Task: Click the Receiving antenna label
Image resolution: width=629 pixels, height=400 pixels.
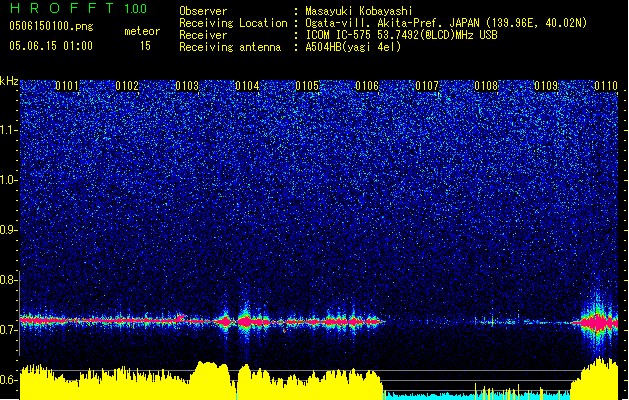Action: click(230, 47)
